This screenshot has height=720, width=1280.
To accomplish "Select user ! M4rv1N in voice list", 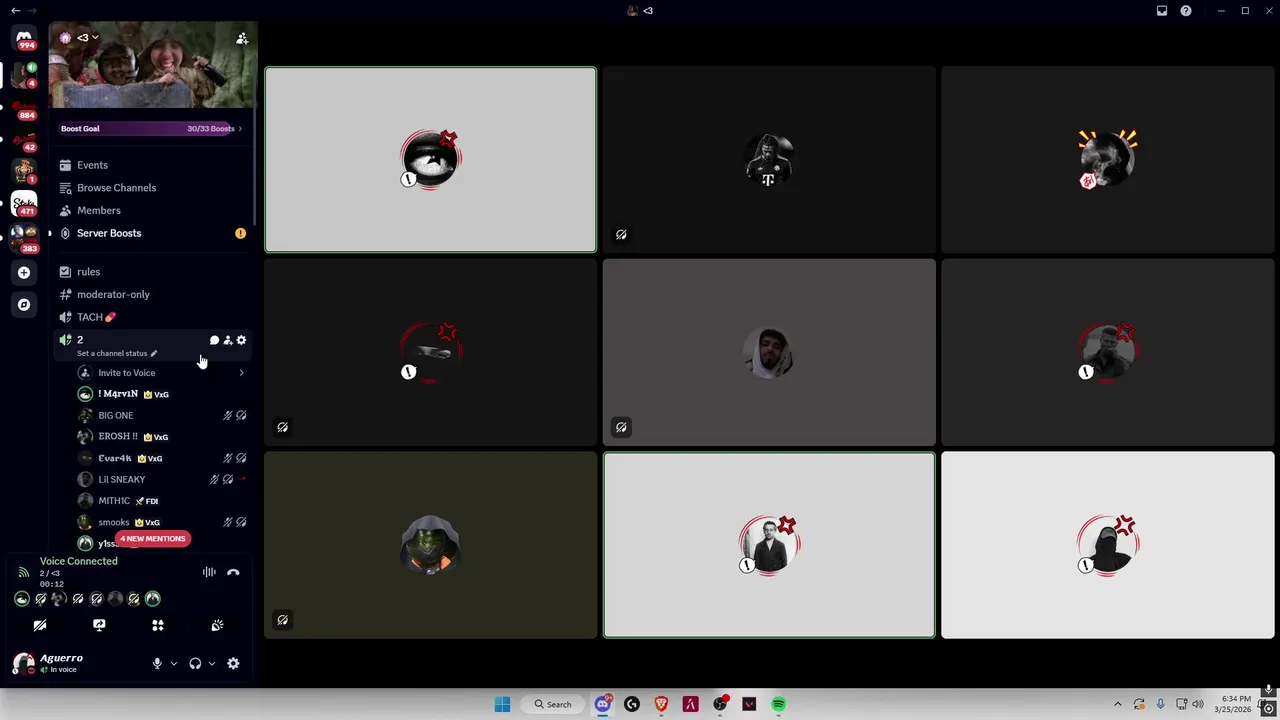I will [x=162, y=394].
